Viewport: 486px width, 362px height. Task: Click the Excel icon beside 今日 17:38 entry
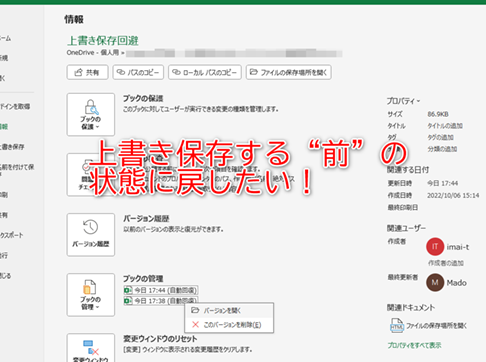pyautogui.click(x=128, y=301)
